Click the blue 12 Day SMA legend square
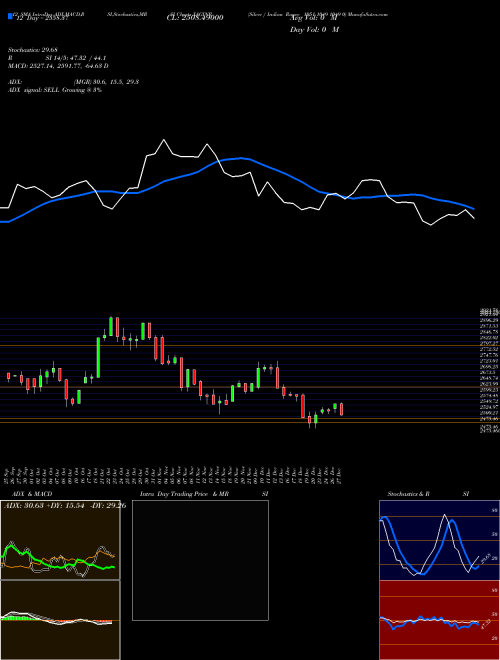The image size is (500, 660). pyautogui.click(x=10, y=17)
